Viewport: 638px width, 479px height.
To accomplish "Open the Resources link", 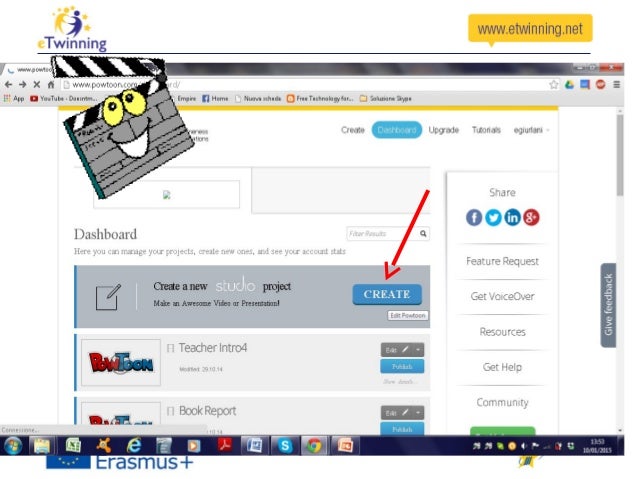I will click(503, 332).
